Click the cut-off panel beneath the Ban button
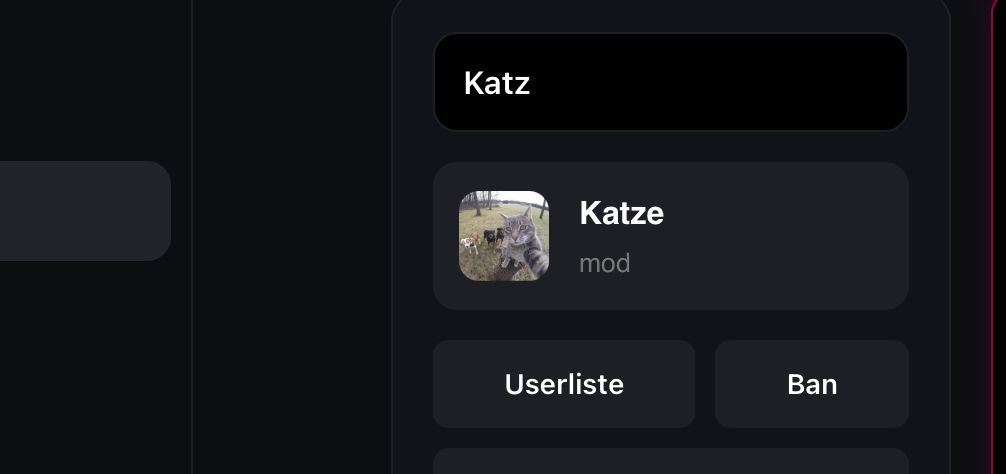1006x474 pixels. pos(811,462)
